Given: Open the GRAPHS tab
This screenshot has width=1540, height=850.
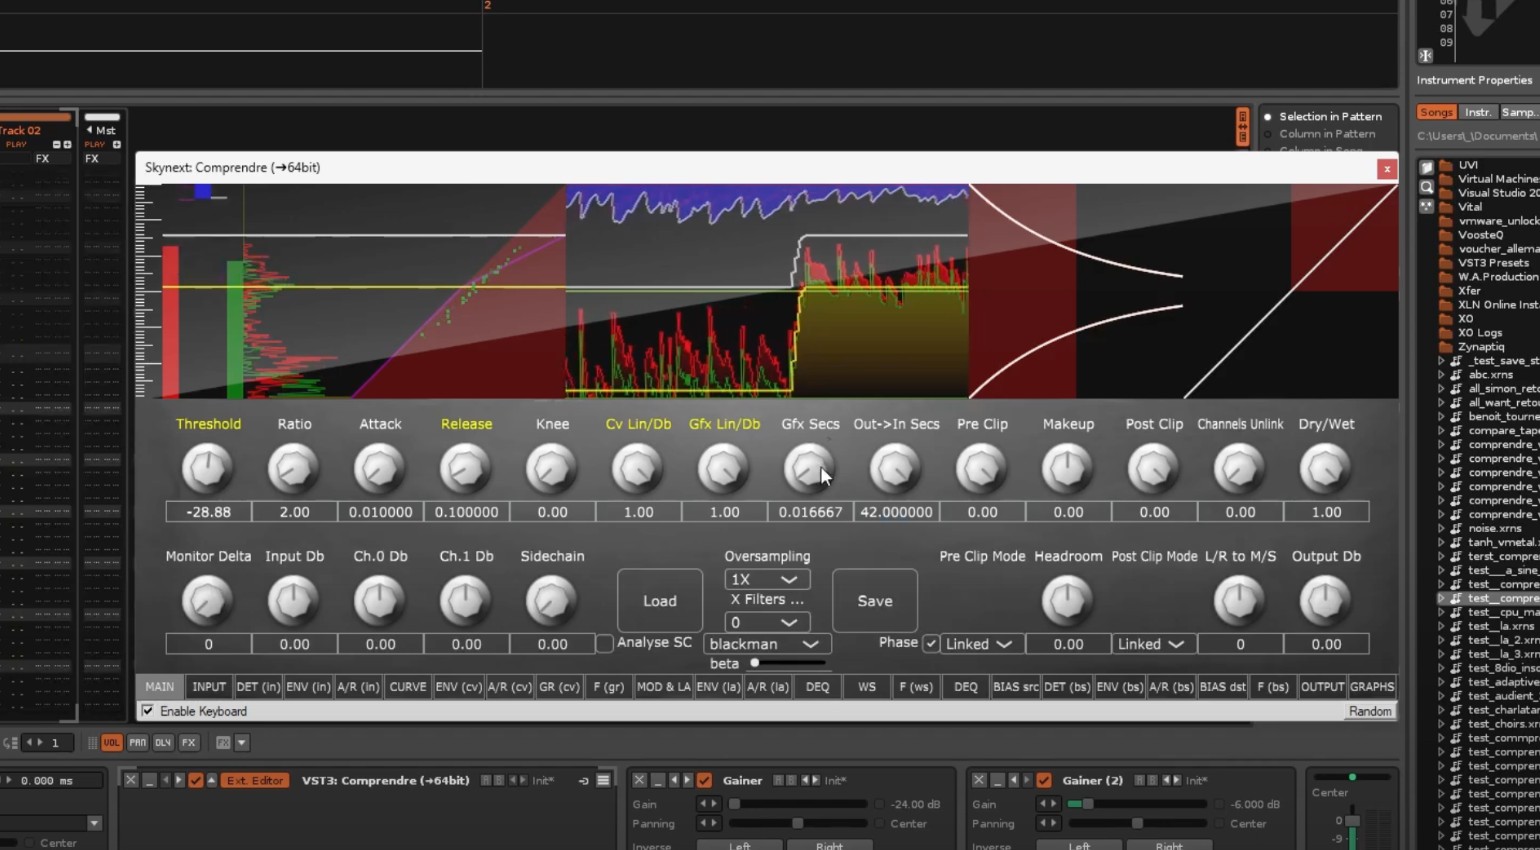Looking at the screenshot, I should click(1371, 687).
